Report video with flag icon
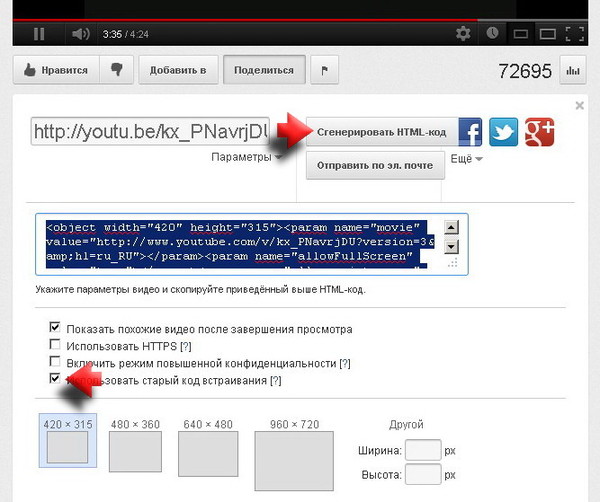Viewport: 600px width, 502px height. pyautogui.click(x=324, y=70)
